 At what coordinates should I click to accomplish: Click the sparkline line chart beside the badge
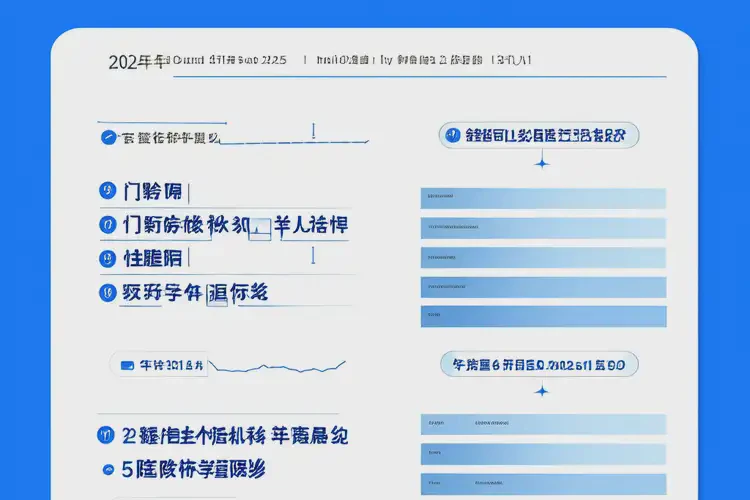point(278,366)
